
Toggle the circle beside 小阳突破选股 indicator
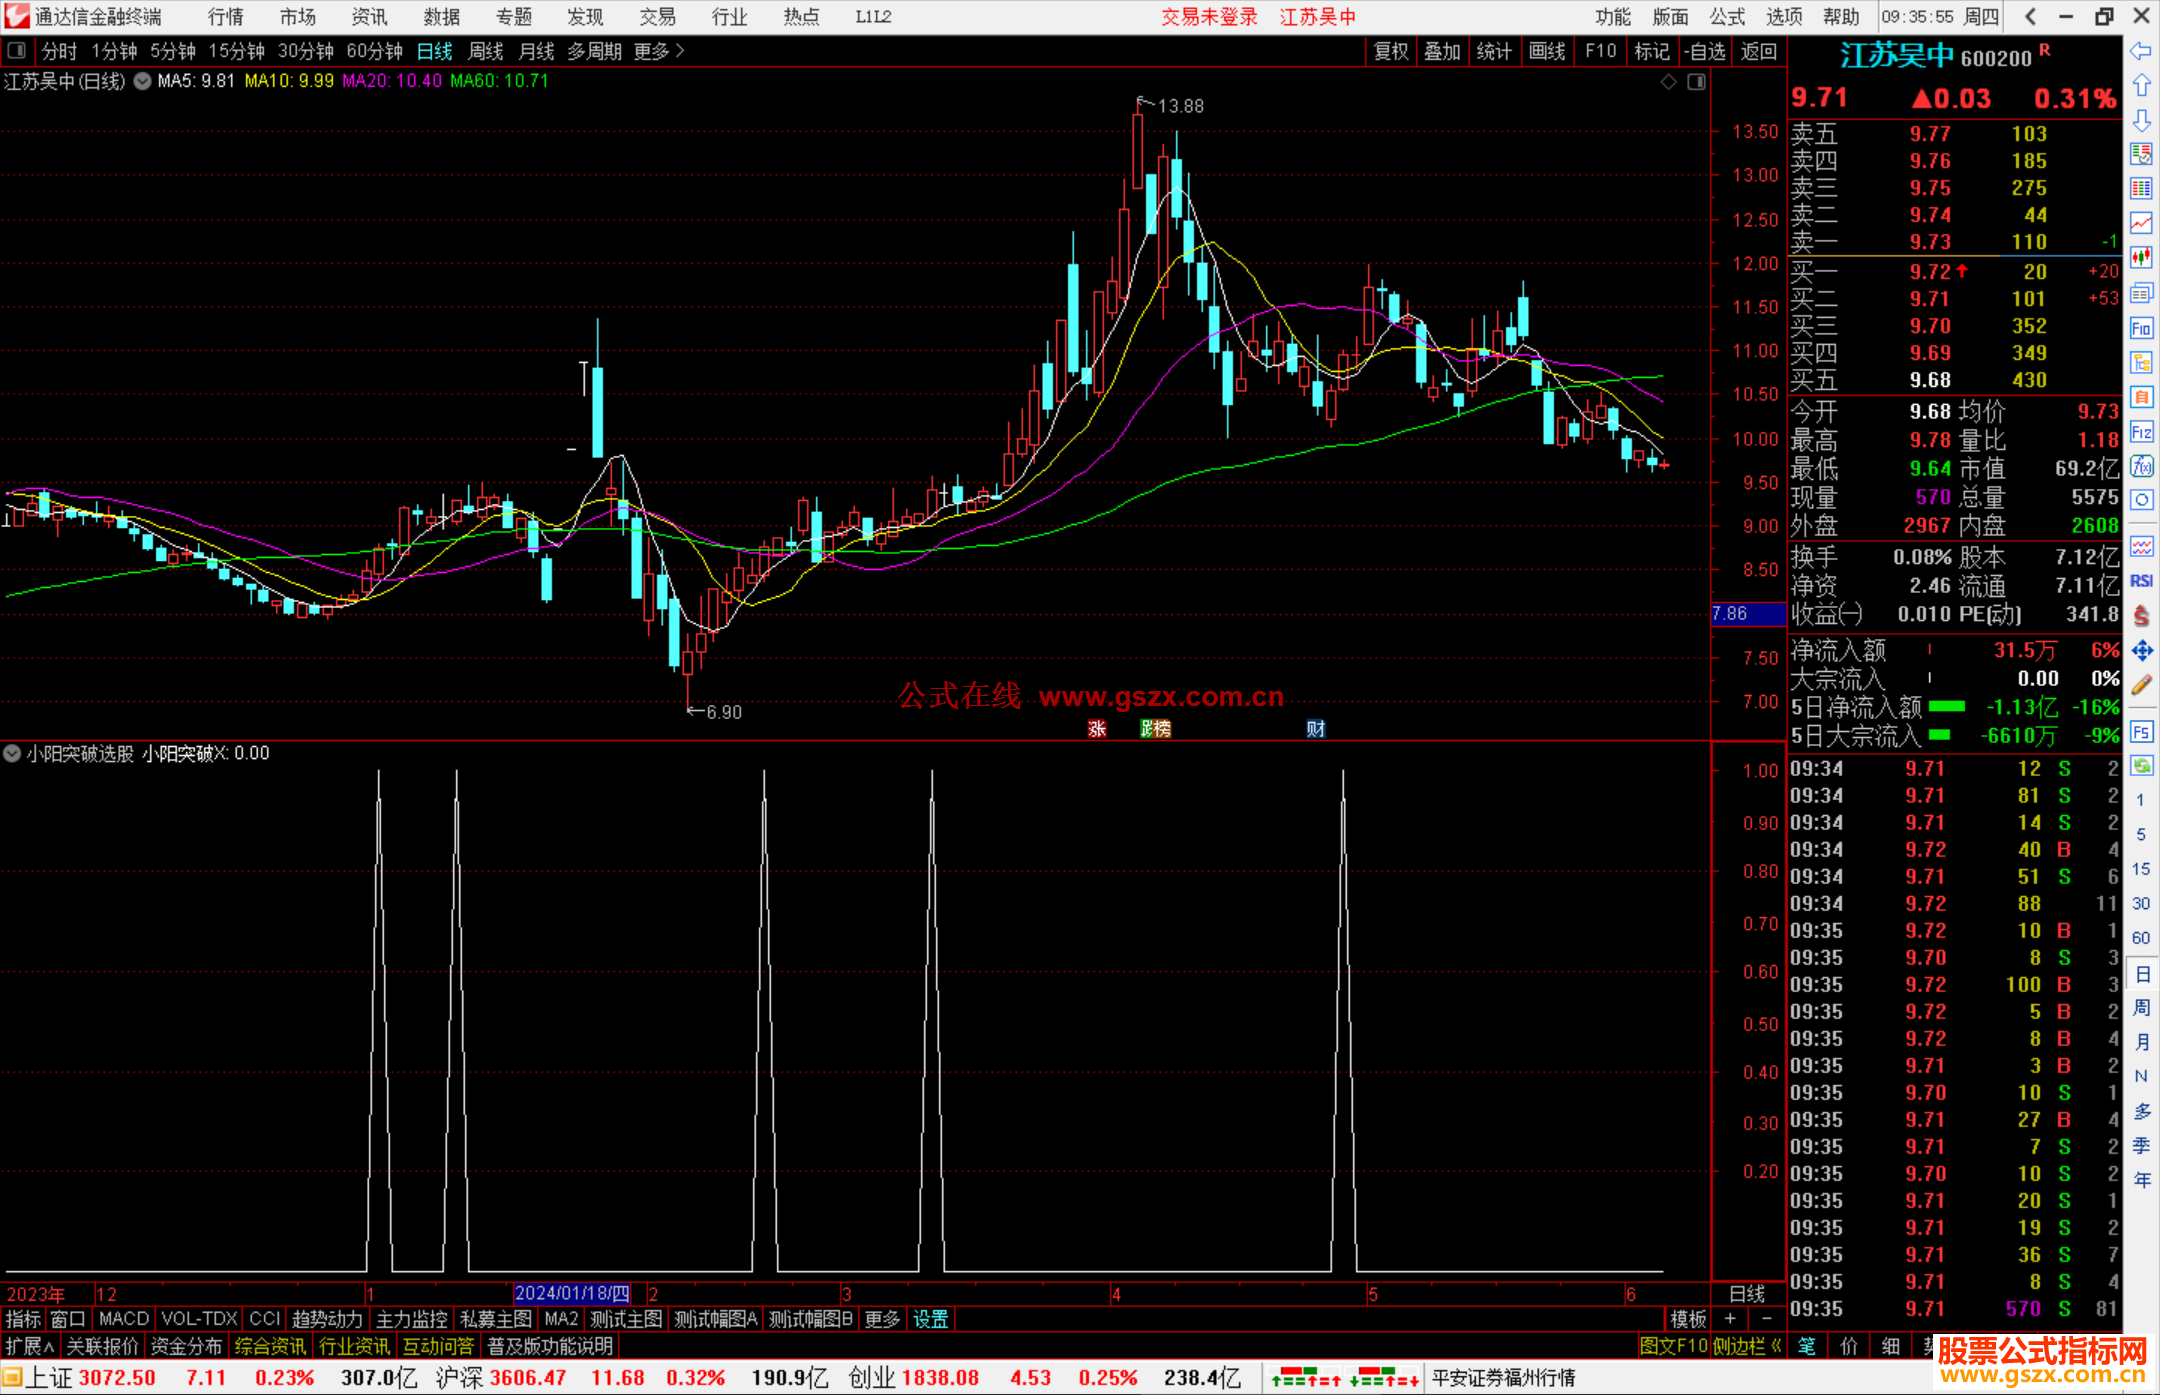12,753
